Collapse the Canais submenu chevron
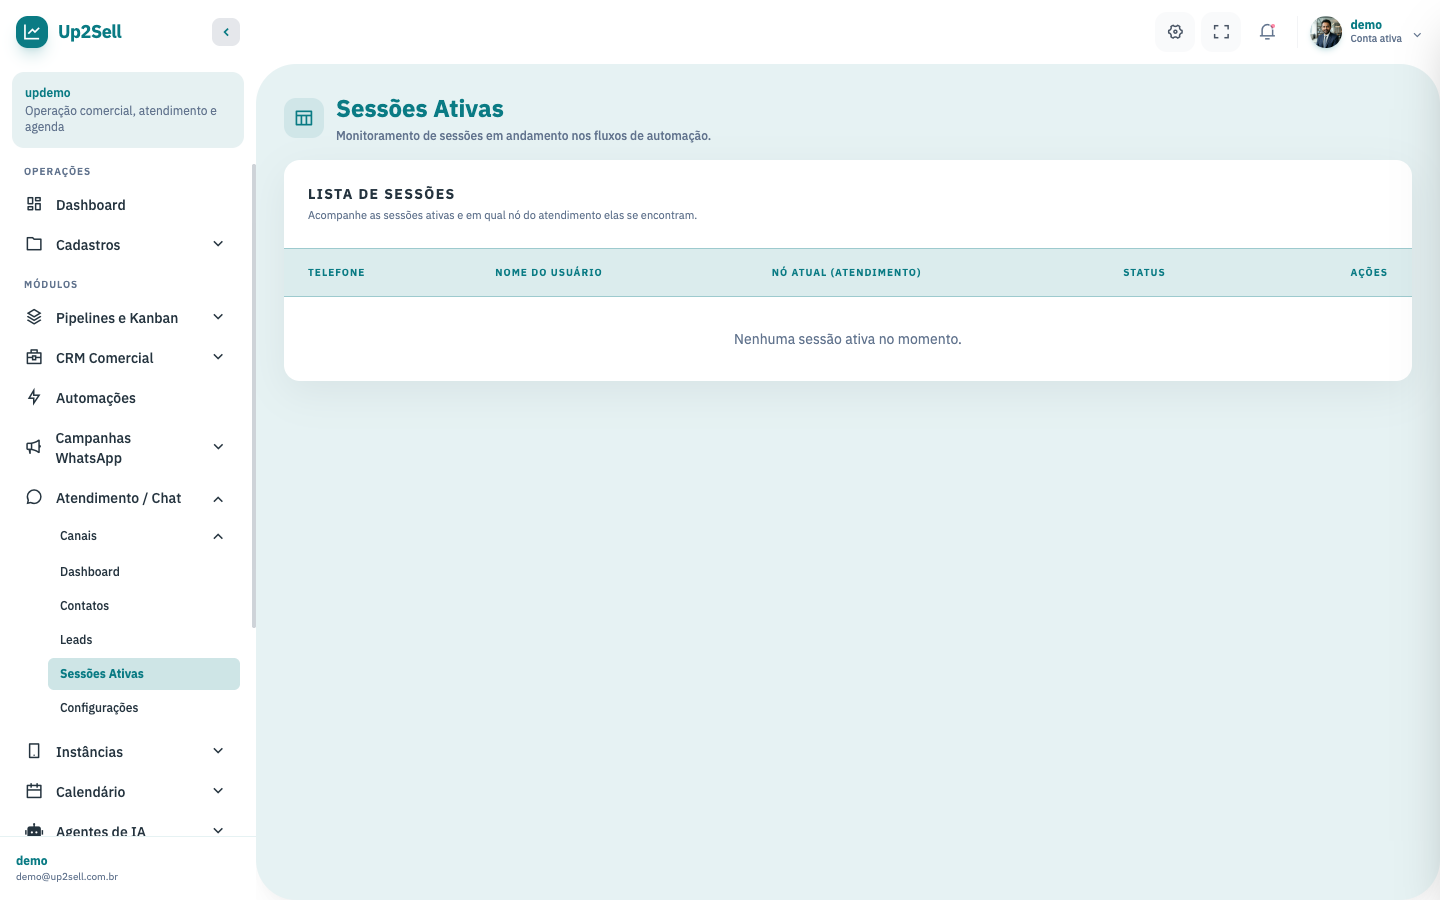1440x900 pixels. (x=218, y=536)
